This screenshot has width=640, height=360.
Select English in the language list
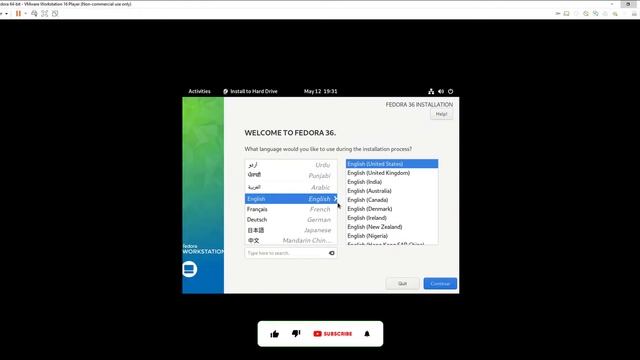click(291, 199)
